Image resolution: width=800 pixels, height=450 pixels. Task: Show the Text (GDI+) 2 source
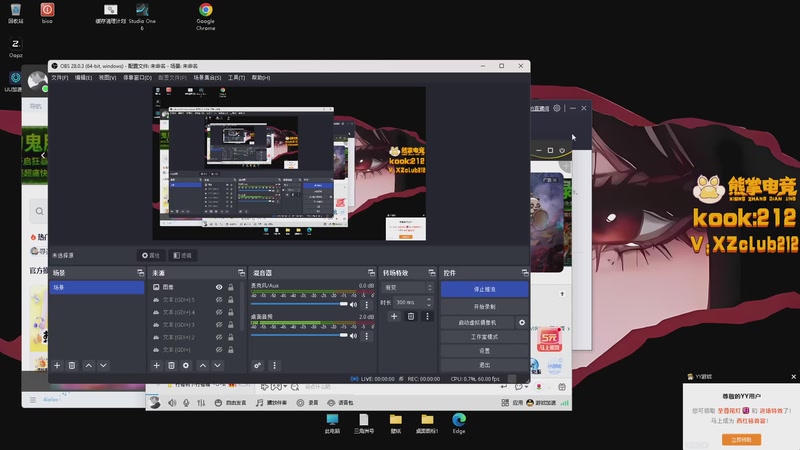[219, 337]
